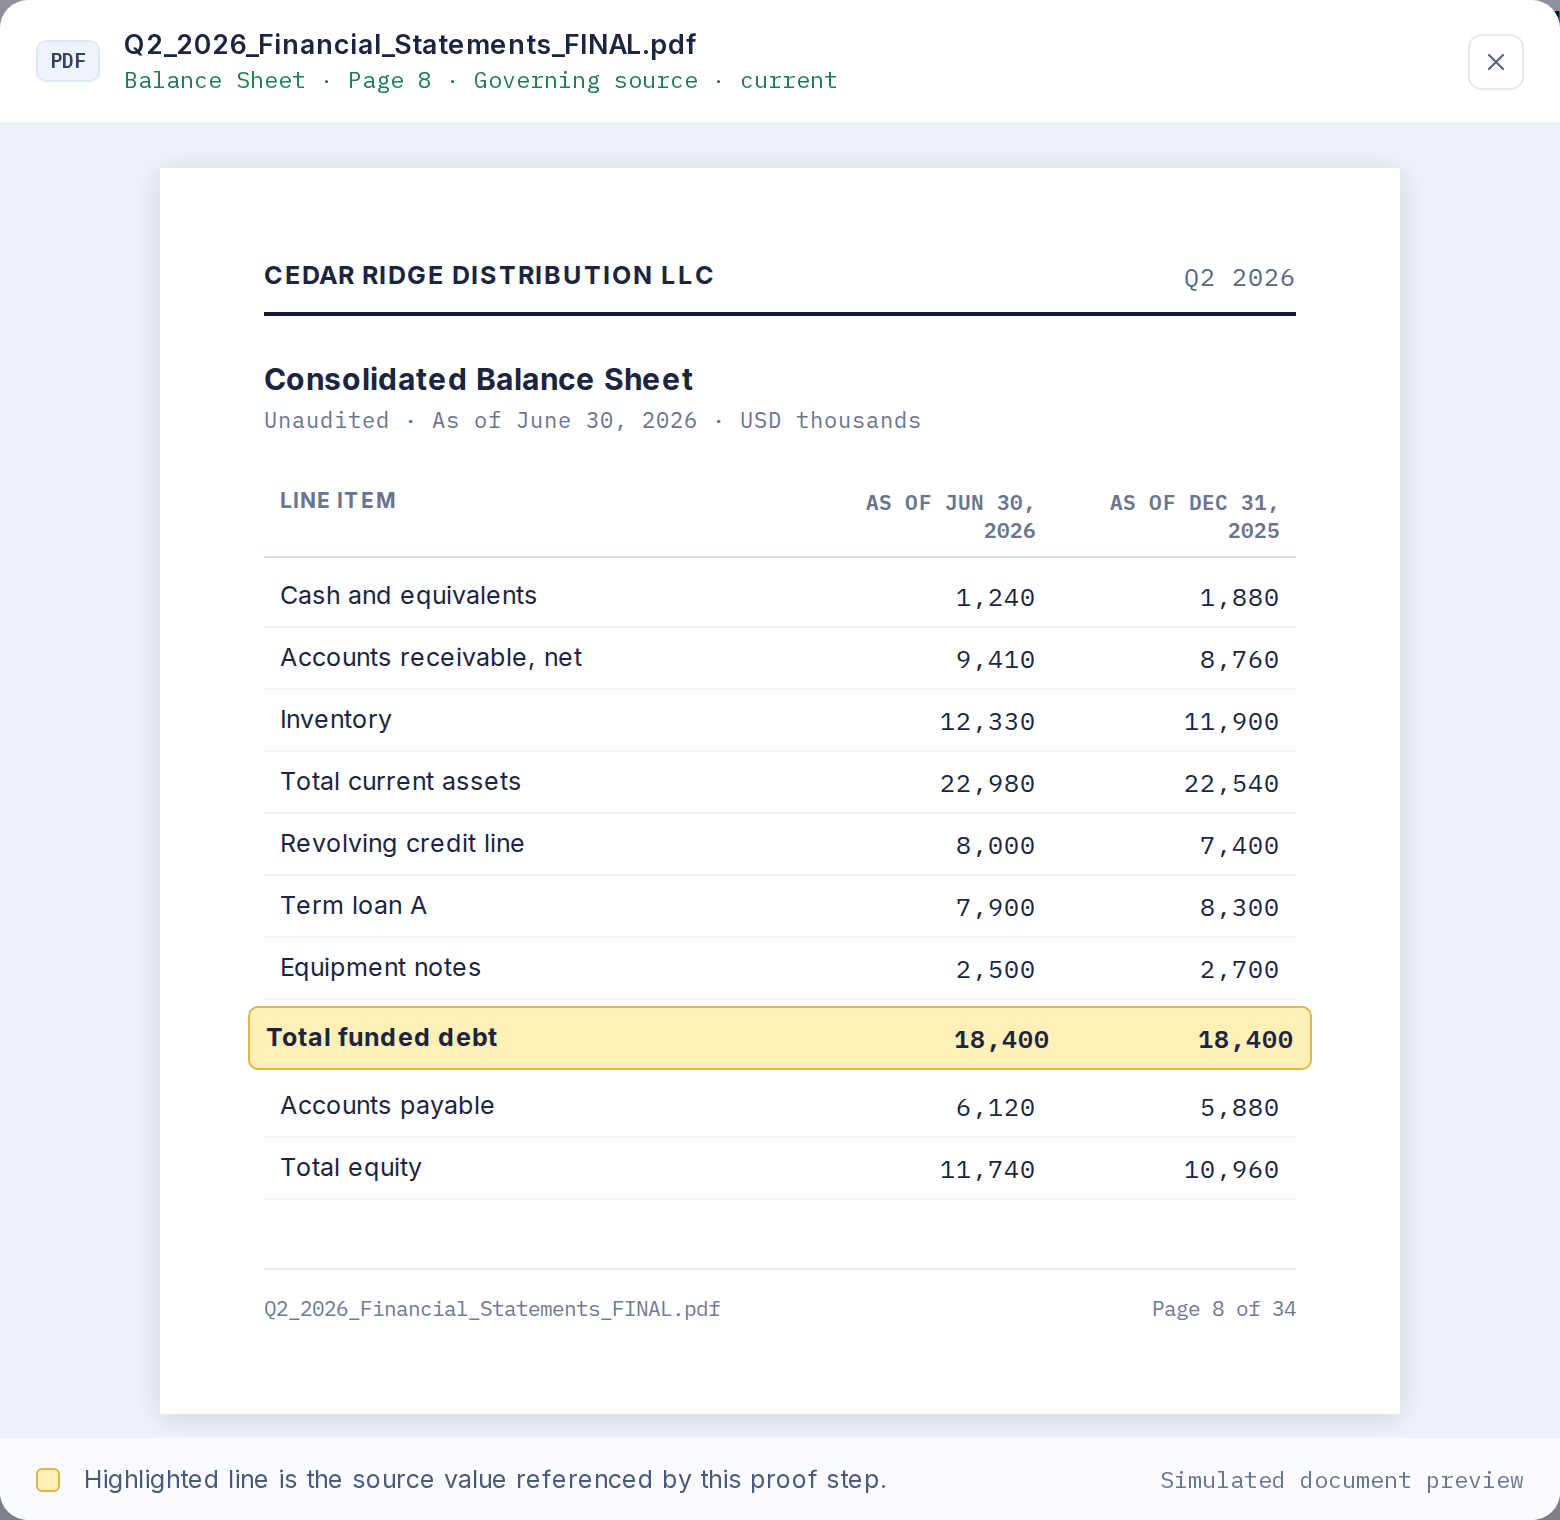Click the 'Page 8 of 34' footer
The height and width of the screenshot is (1520, 1560).
(1224, 1309)
